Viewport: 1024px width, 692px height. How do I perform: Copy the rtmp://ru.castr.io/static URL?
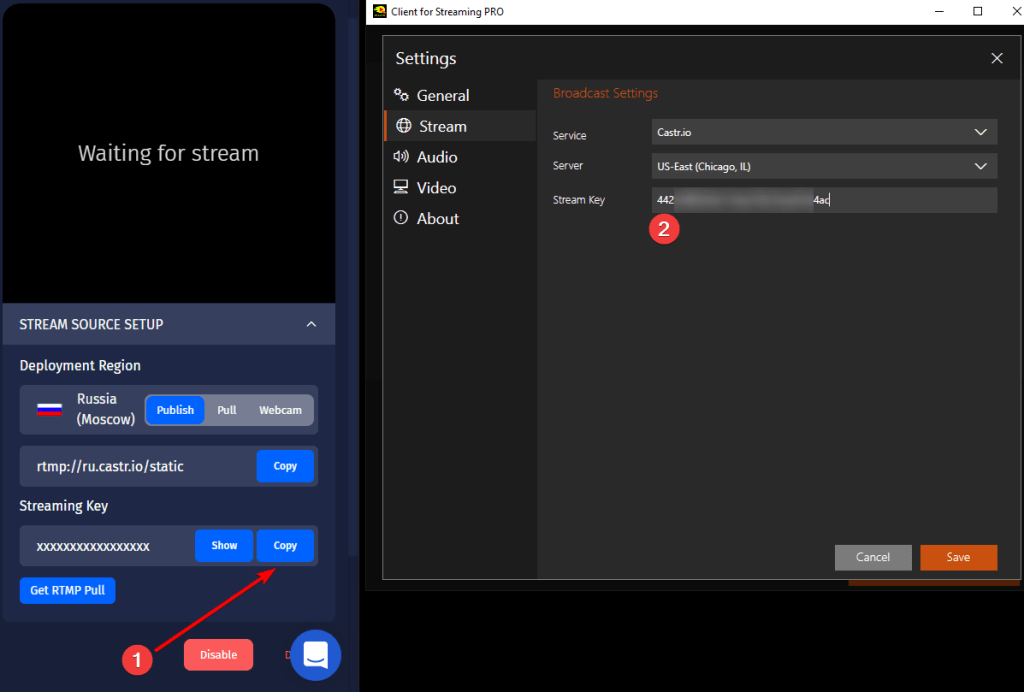[285, 466]
